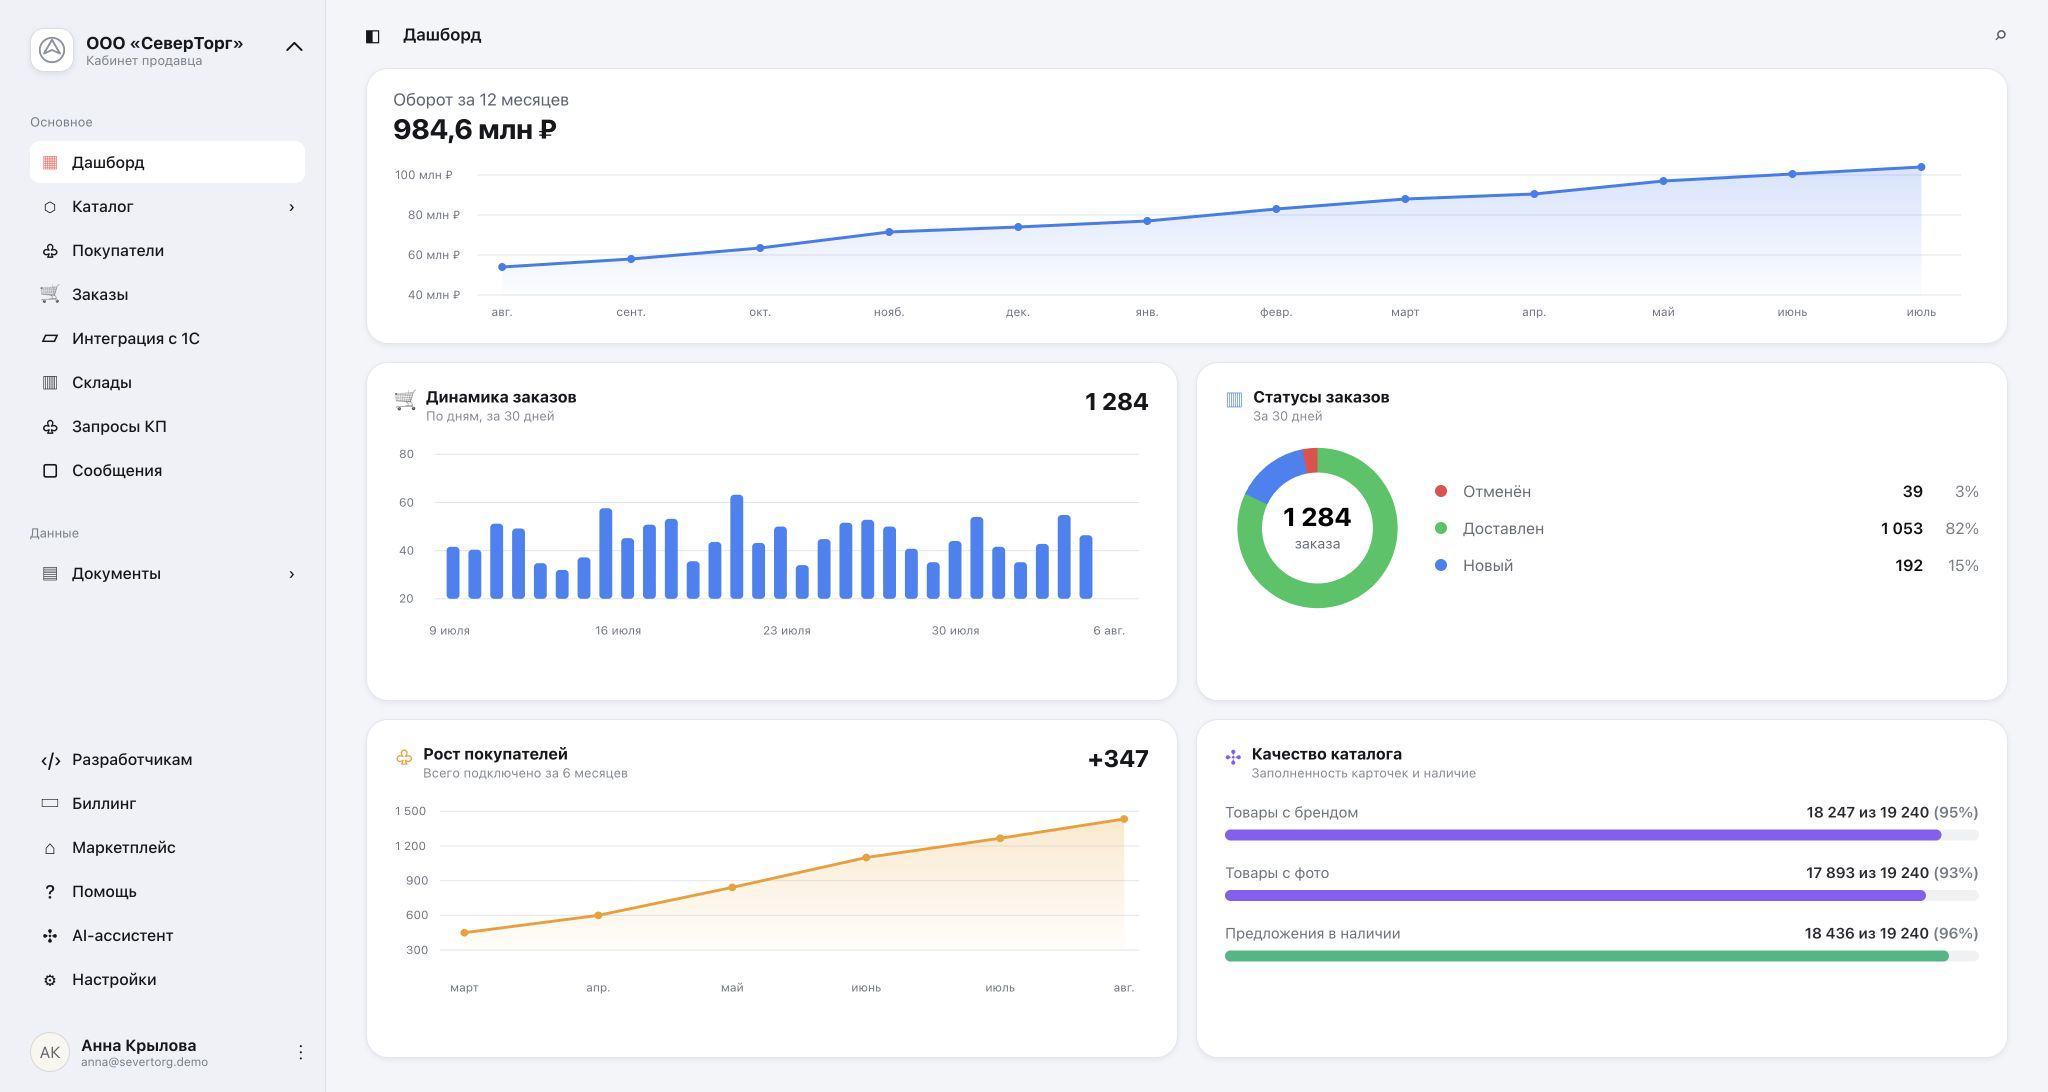Open user menu with three dots

(x=300, y=1052)
